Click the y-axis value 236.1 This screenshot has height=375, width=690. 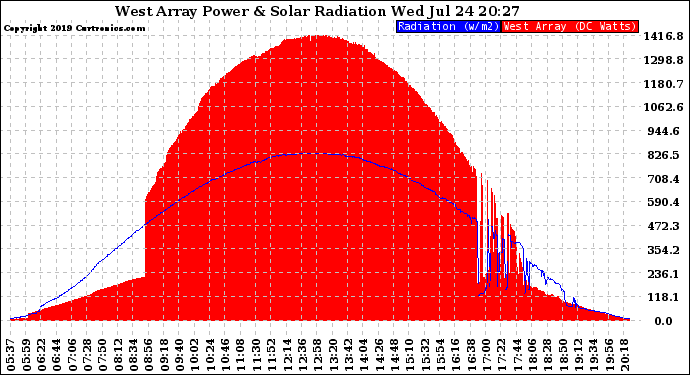[664, 274]
